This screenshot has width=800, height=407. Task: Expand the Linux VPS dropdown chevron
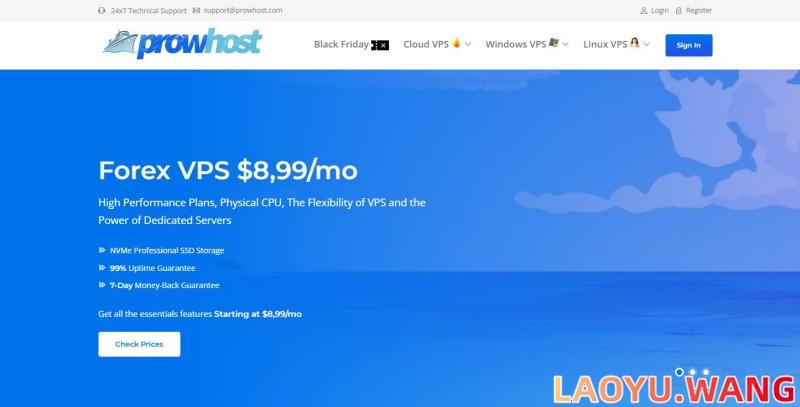(646, 44)
